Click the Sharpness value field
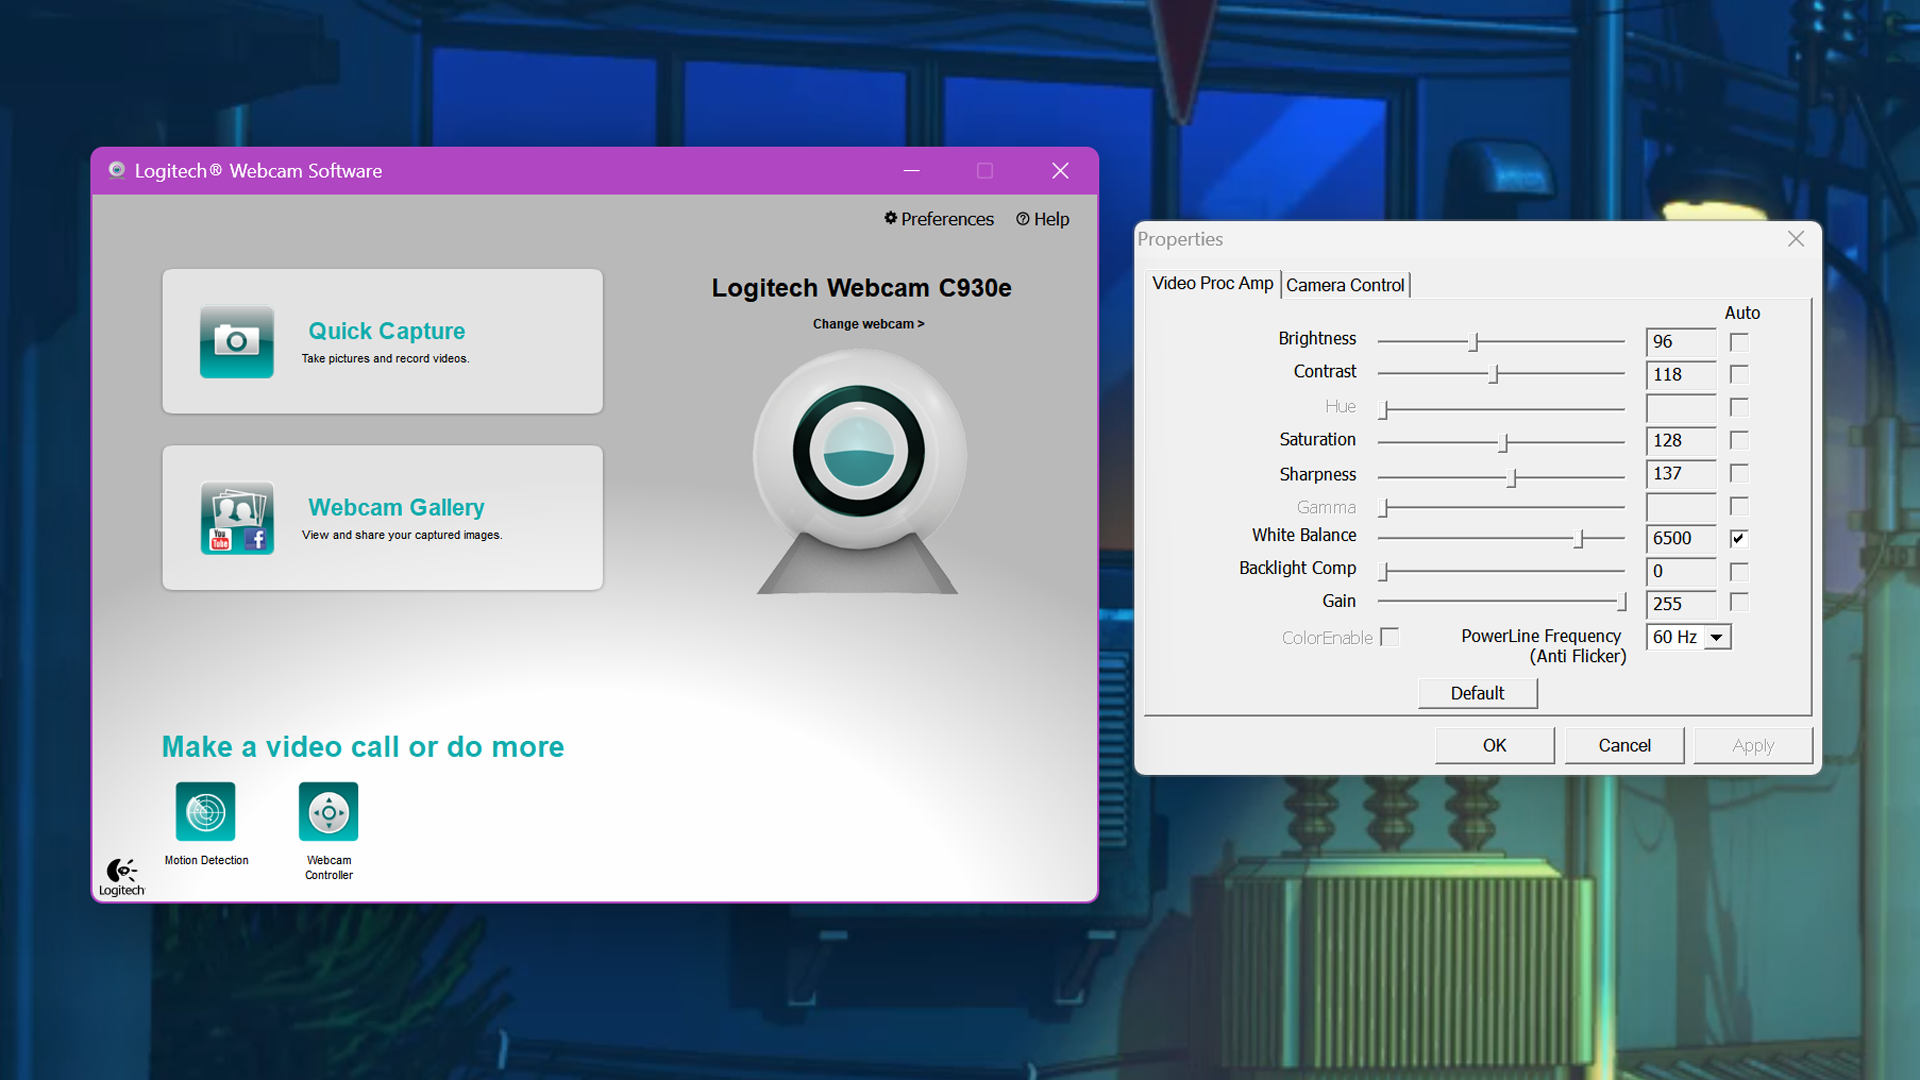The image size is (1920, 1080). point(1681,474)
